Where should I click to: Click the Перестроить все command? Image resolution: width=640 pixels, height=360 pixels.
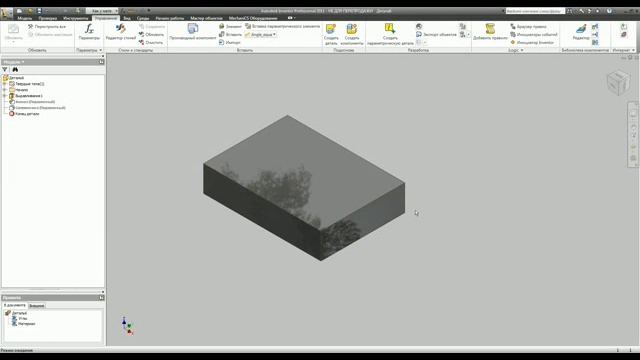pyautogui.click(x=47, y=27)
